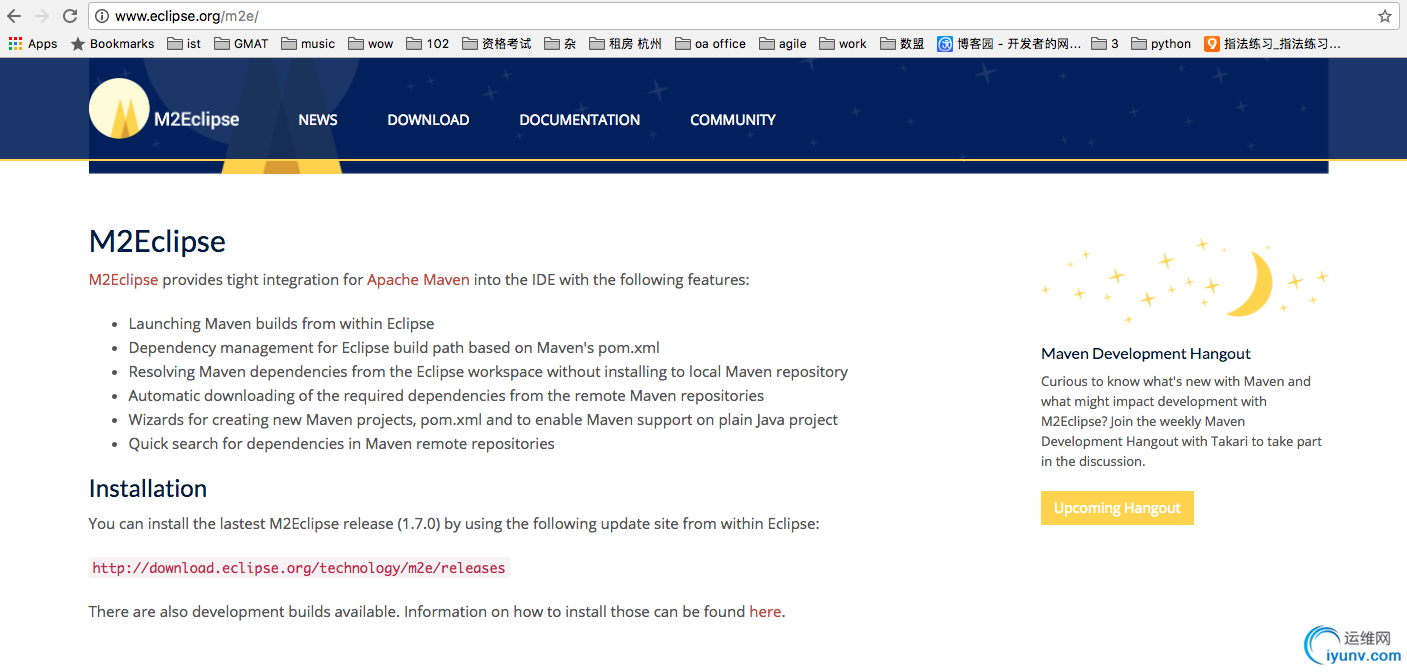Viewport: 1407px width, 672px height.
Task: Go to the NEWS section
Action: click(318, 120)
